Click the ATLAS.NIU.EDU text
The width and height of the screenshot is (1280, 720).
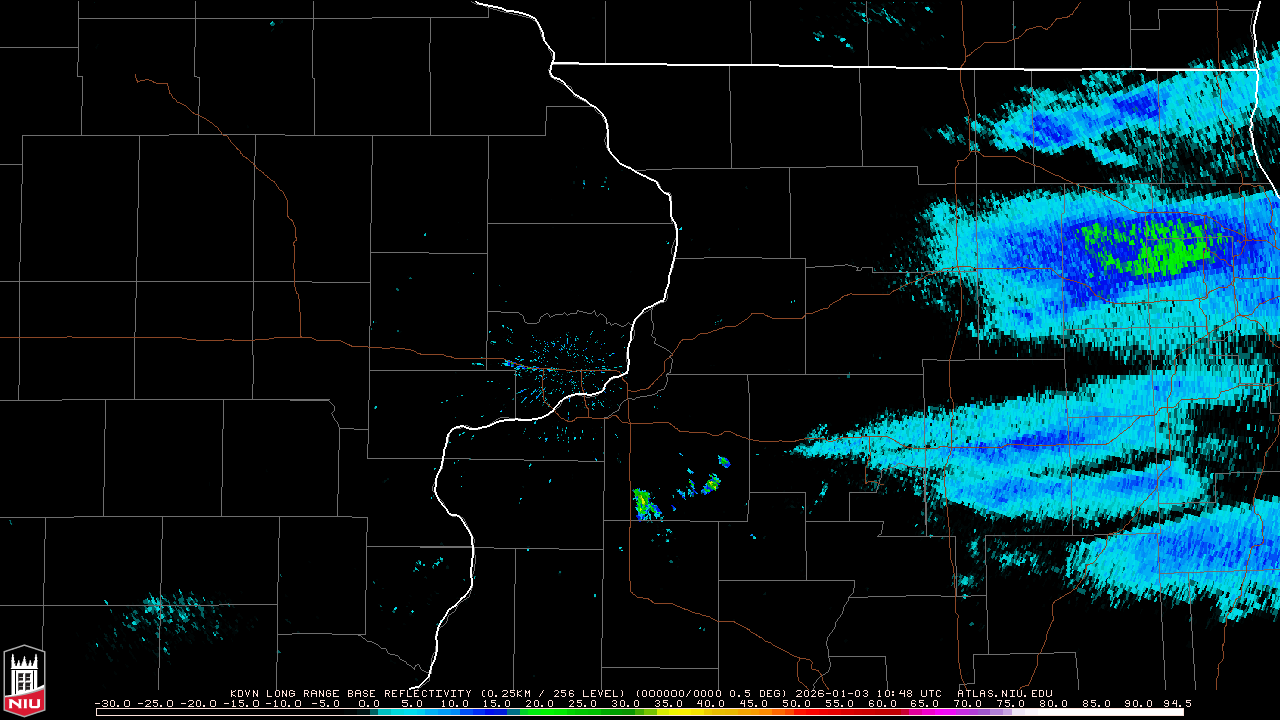point(1005,693)
